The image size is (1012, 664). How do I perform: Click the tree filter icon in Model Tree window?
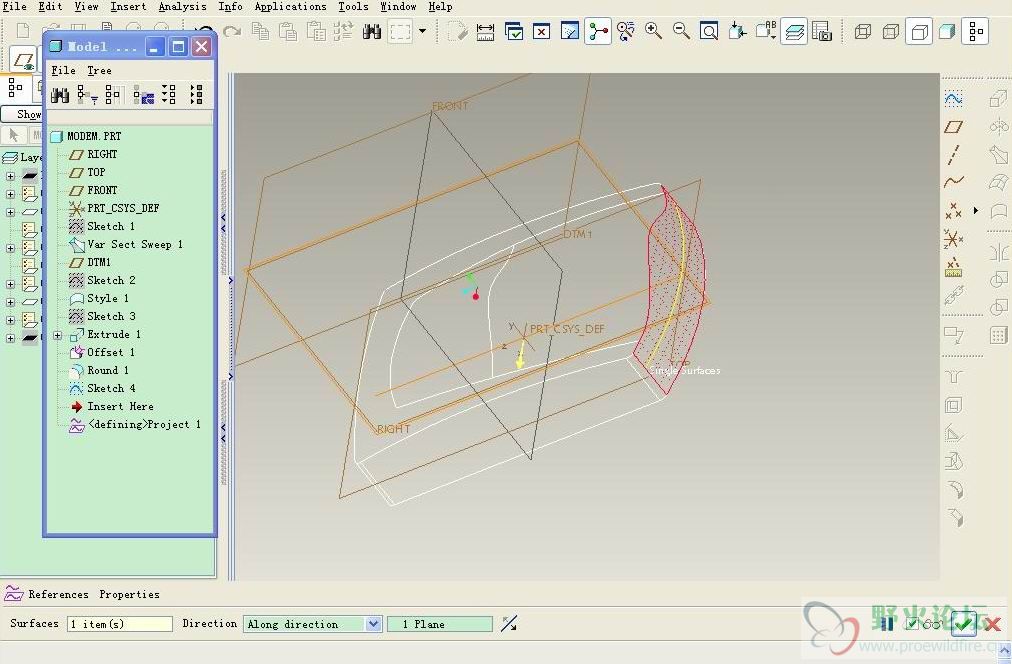87,95
